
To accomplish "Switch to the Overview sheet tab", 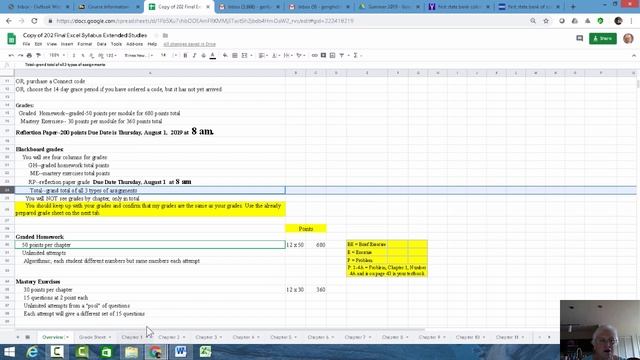I will 55,337.
